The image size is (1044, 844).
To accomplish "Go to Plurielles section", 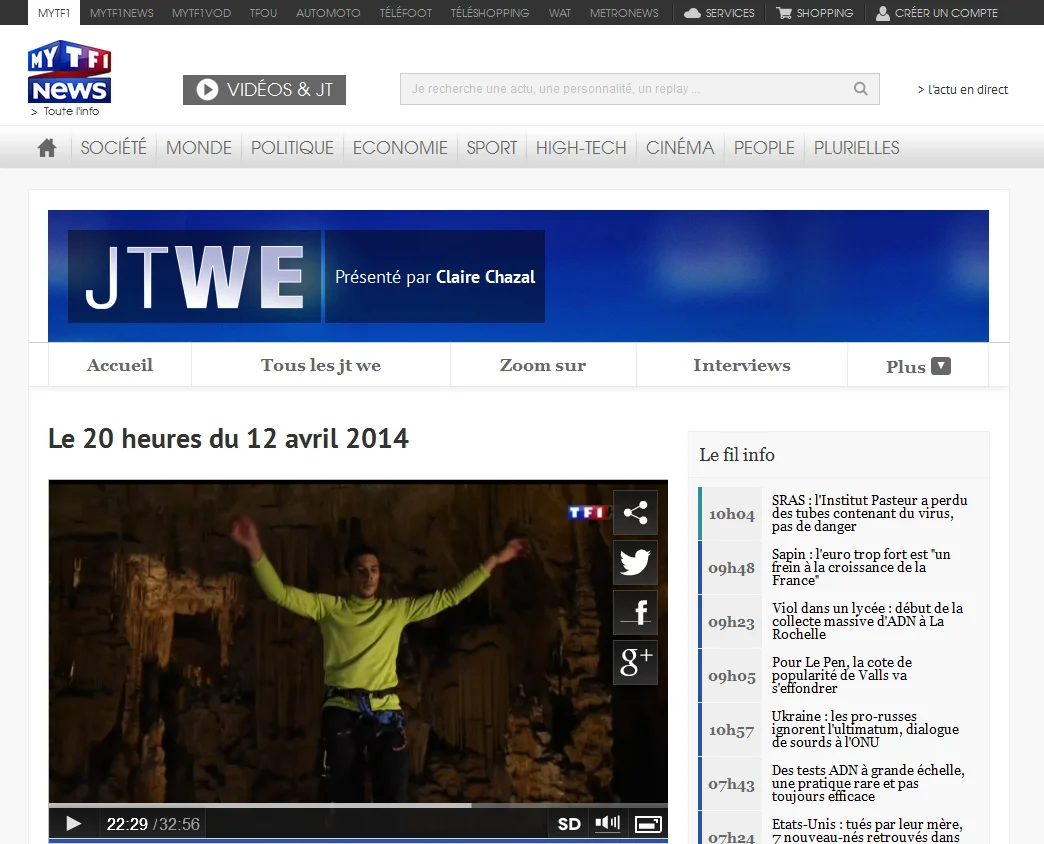I will pos(856,148).
